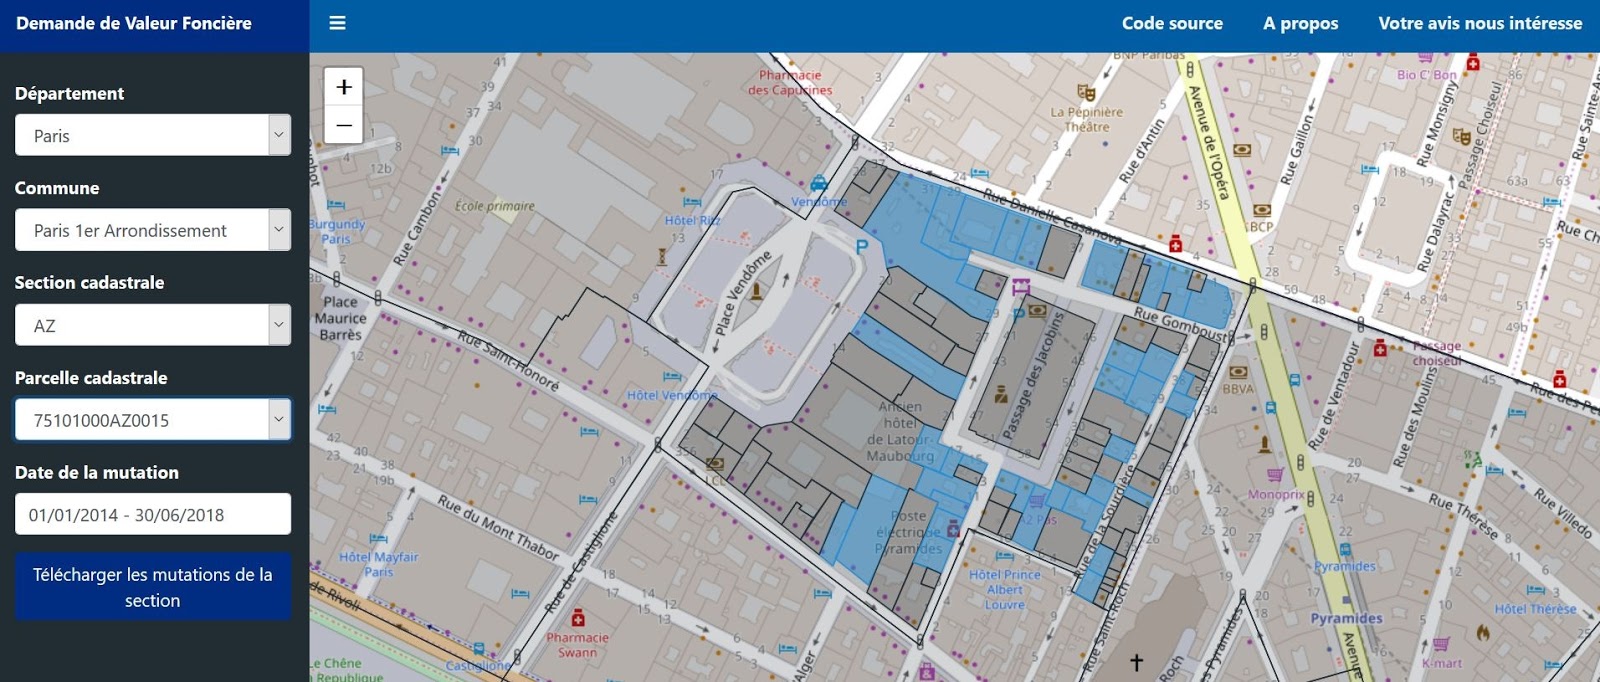Click the La Pépinière Théâtre masks icon
This screenshot has height=682, width=1600.
(1086, 93)
